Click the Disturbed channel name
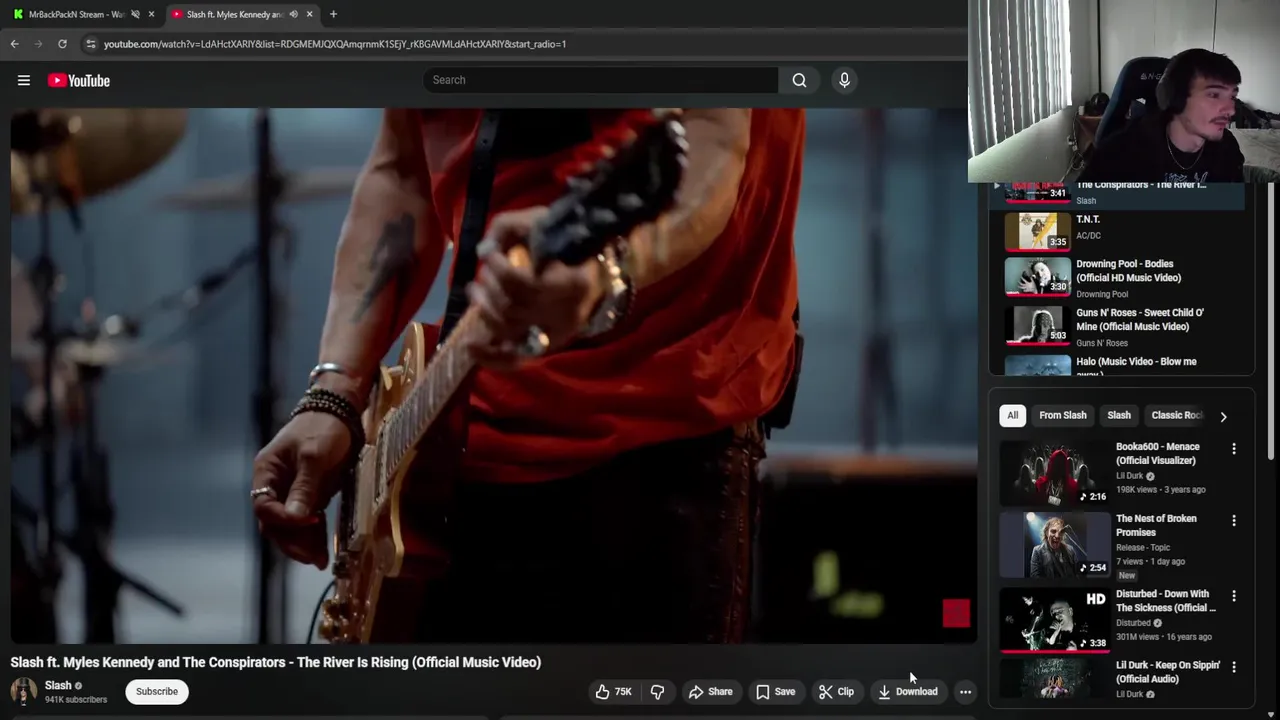This screenshot has height=720, width=1280. pos(1133,622)
